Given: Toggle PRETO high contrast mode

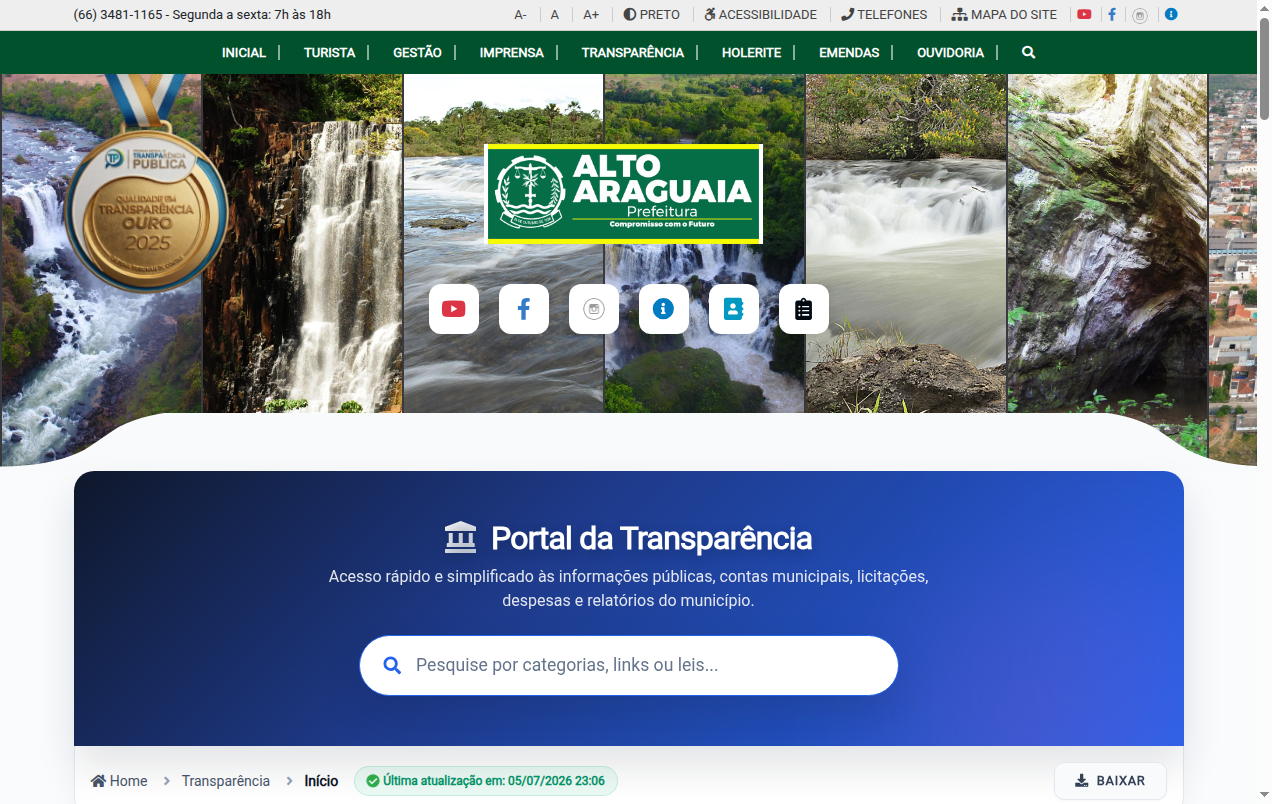Looking at the screenshot, I should [x=652, y=15].
